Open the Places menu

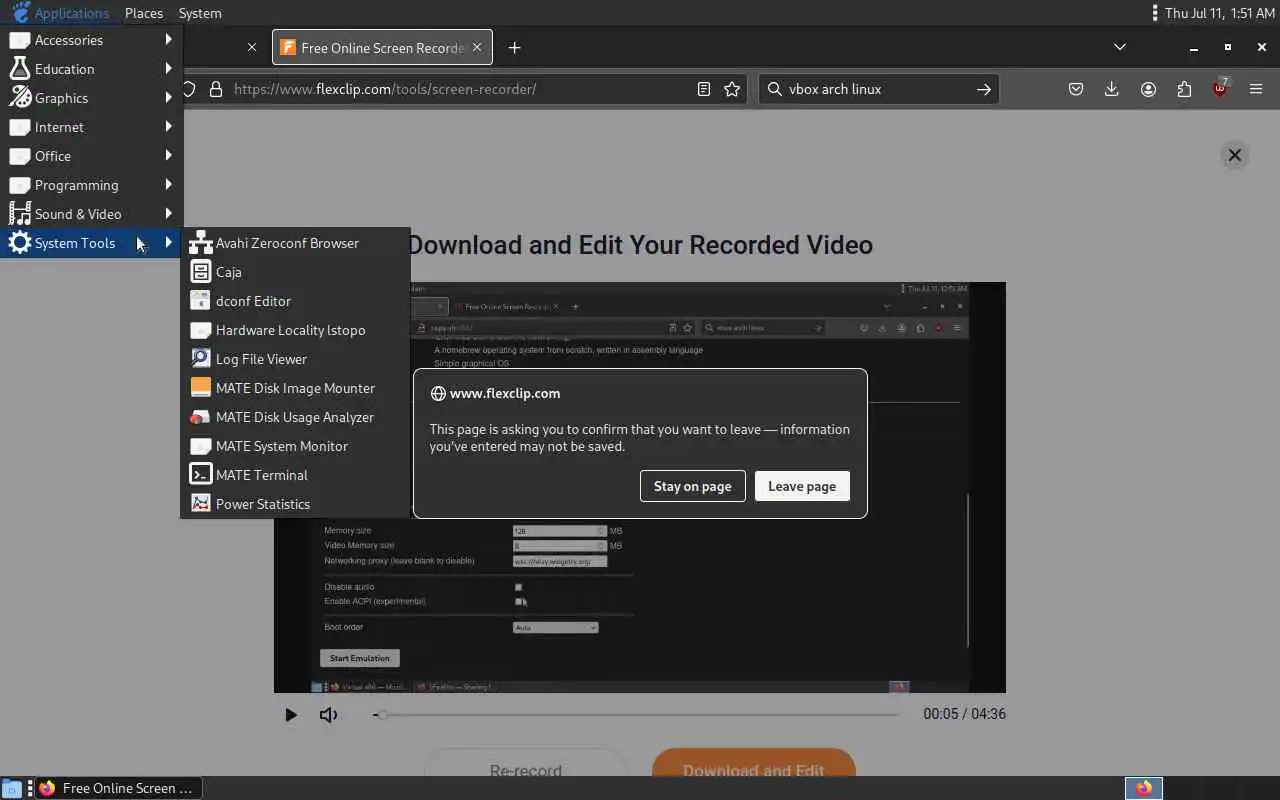coord(144,13)
